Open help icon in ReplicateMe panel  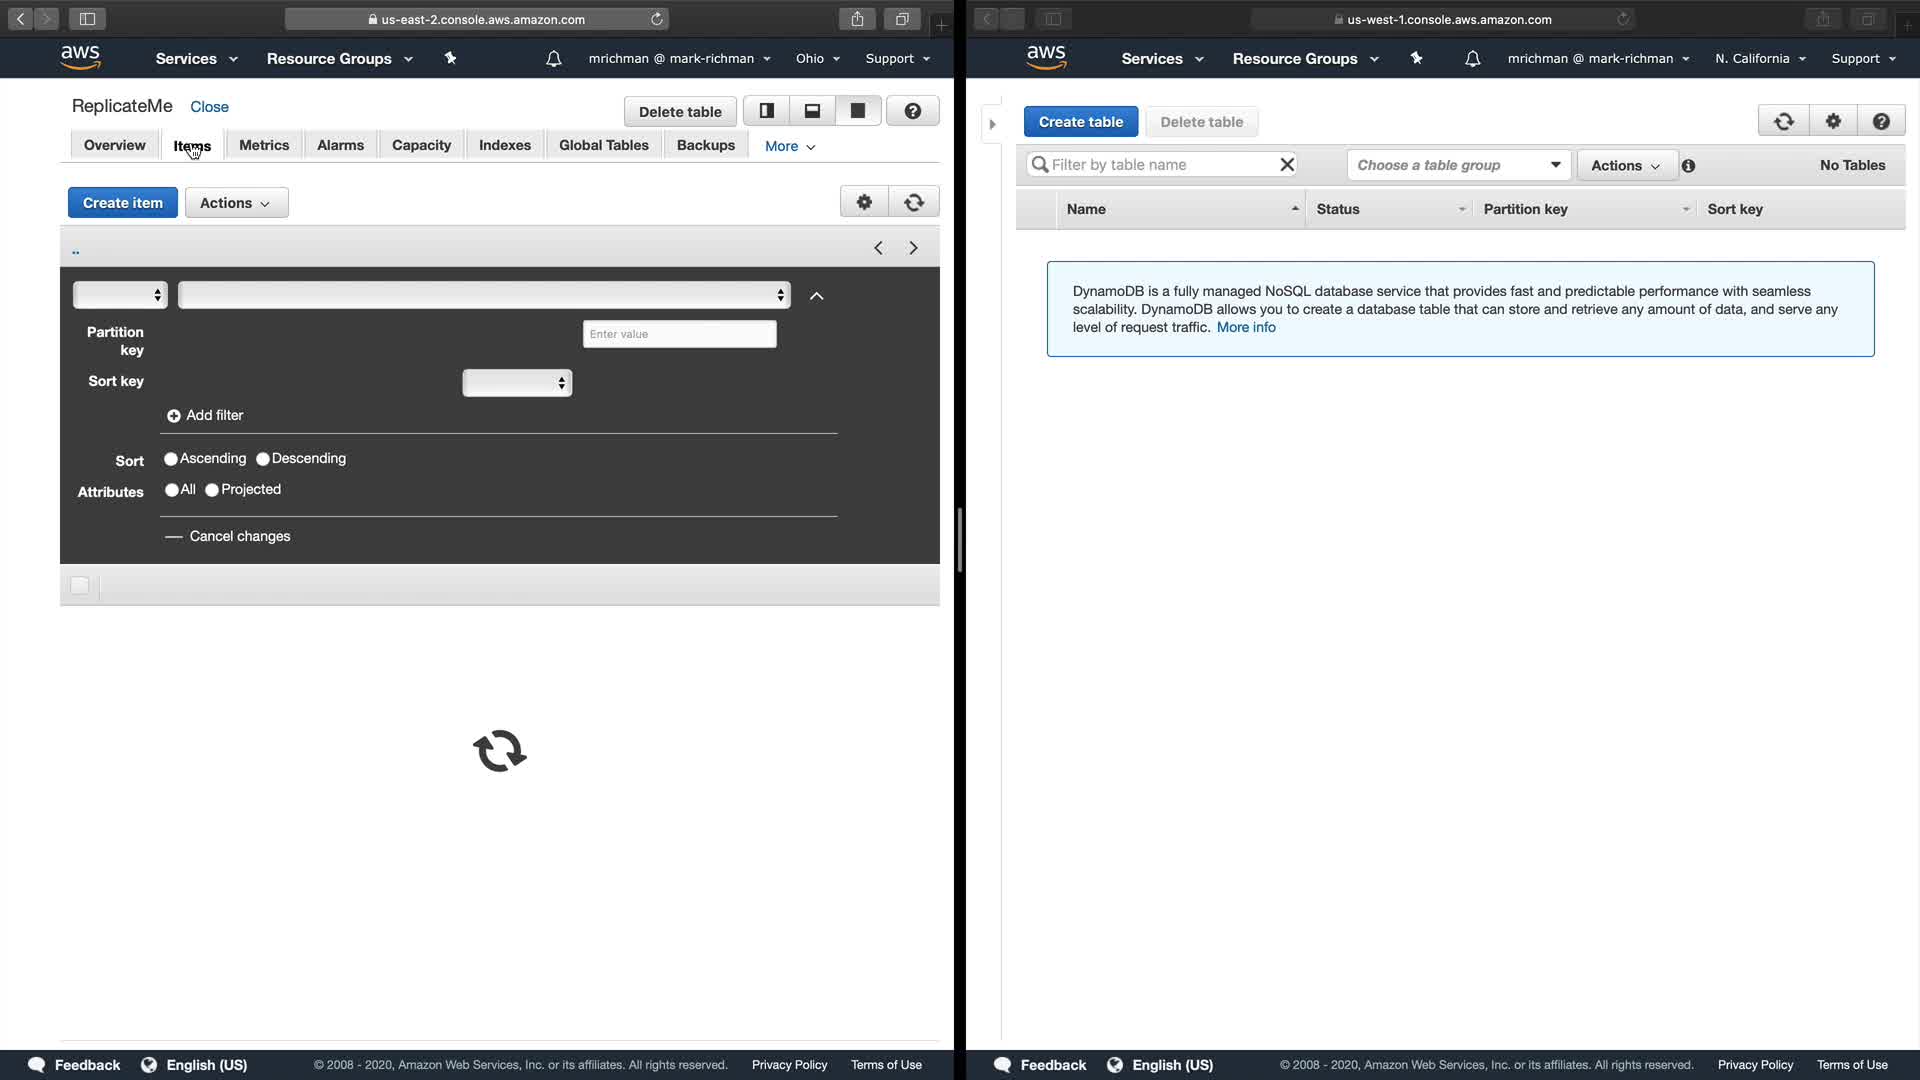coord(912,111)
